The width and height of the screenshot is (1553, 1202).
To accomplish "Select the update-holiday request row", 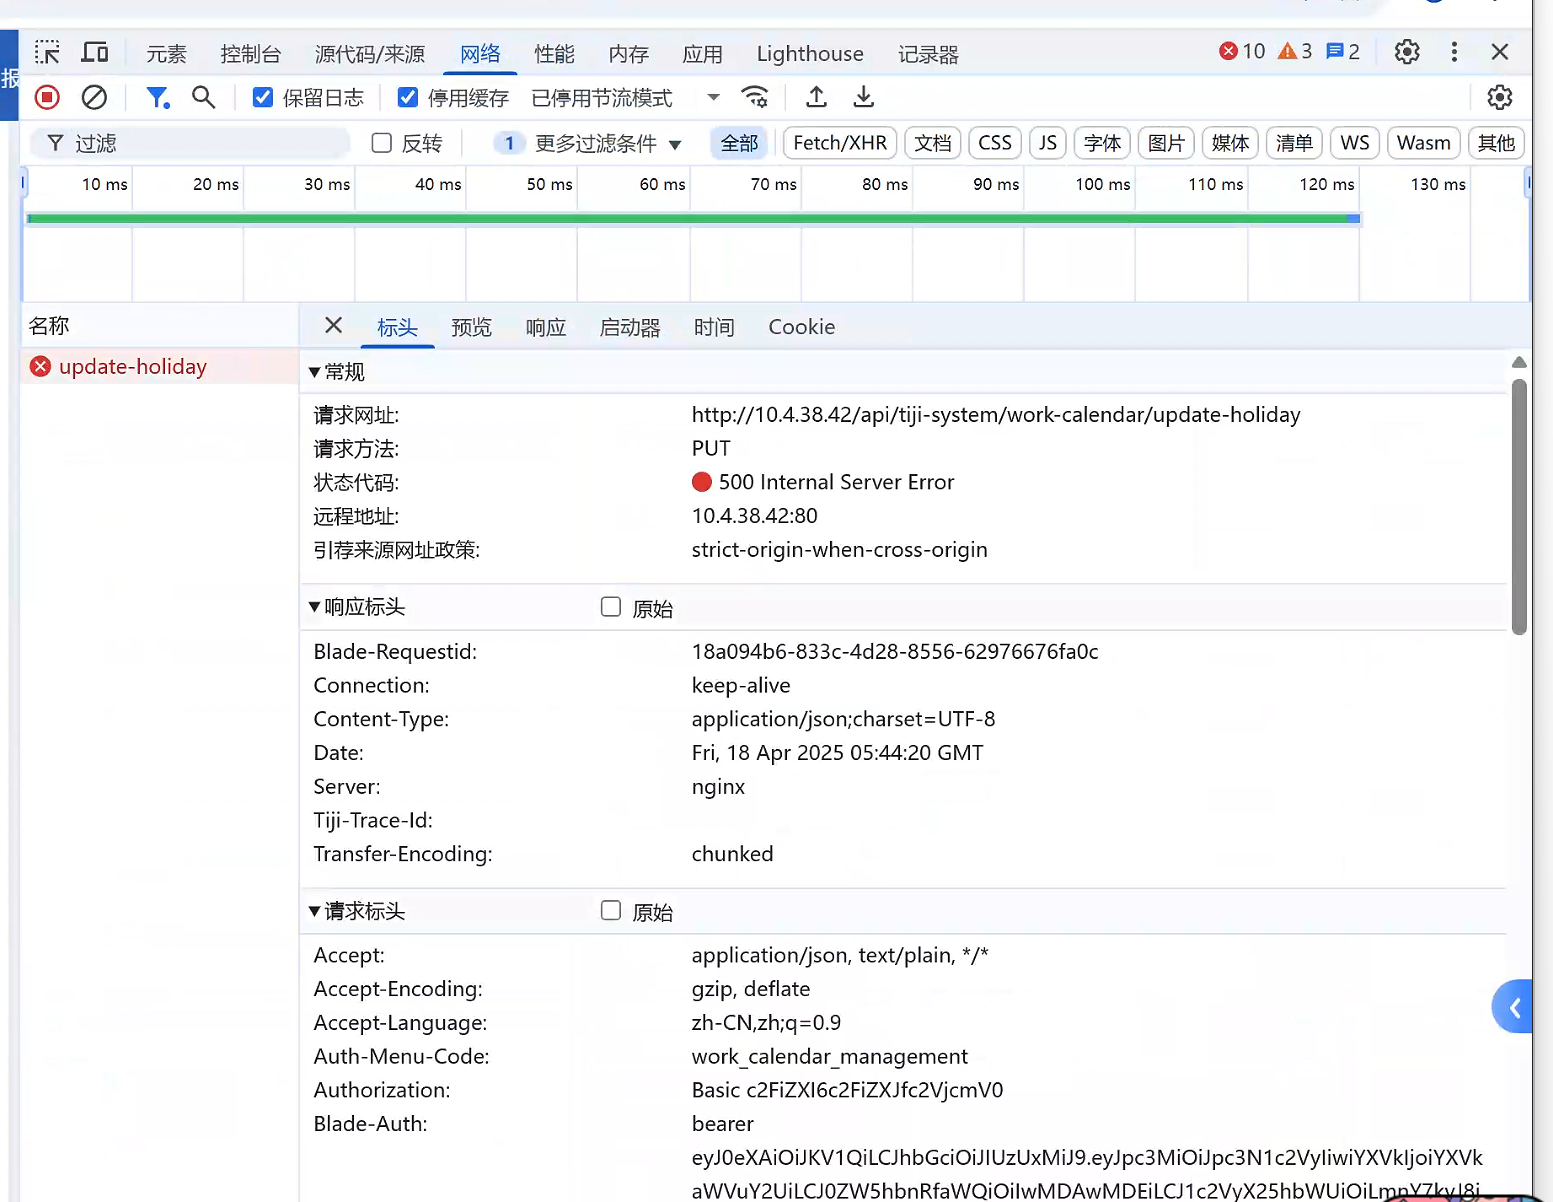I will pos(160,367).
